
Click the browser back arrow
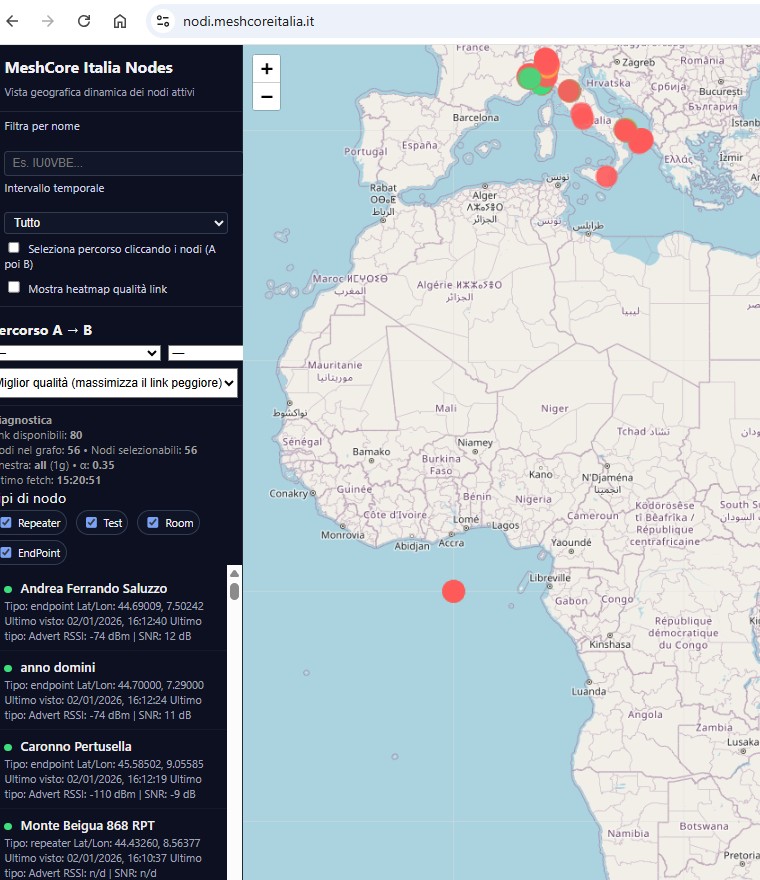pos(13,21)
